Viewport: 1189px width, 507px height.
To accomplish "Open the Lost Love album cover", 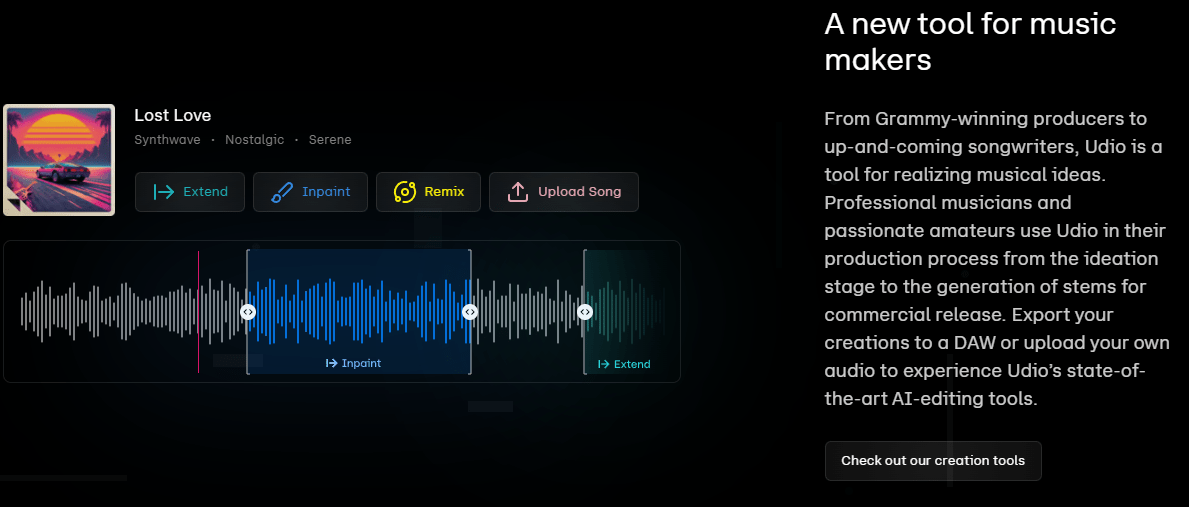I will point(59,160).
